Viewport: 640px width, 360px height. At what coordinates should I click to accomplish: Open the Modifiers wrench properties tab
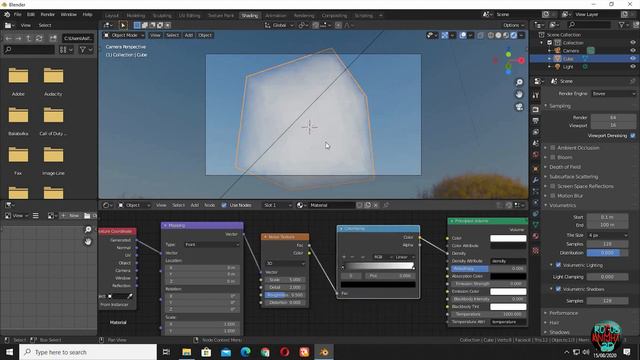click(536, 180)
